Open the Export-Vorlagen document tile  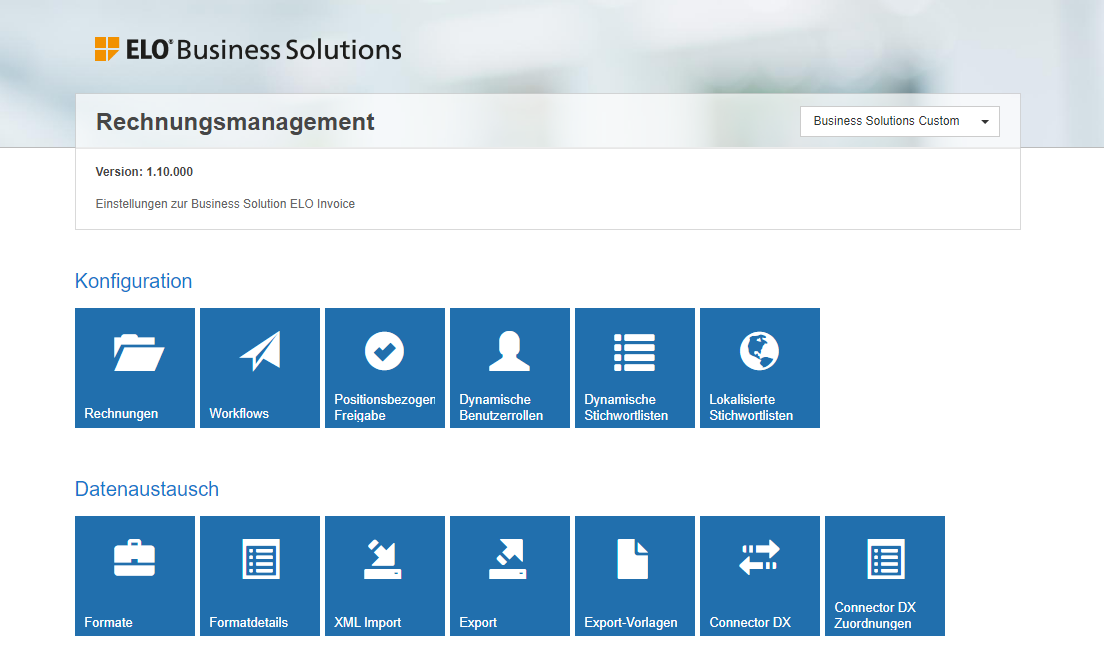[634, 576]
